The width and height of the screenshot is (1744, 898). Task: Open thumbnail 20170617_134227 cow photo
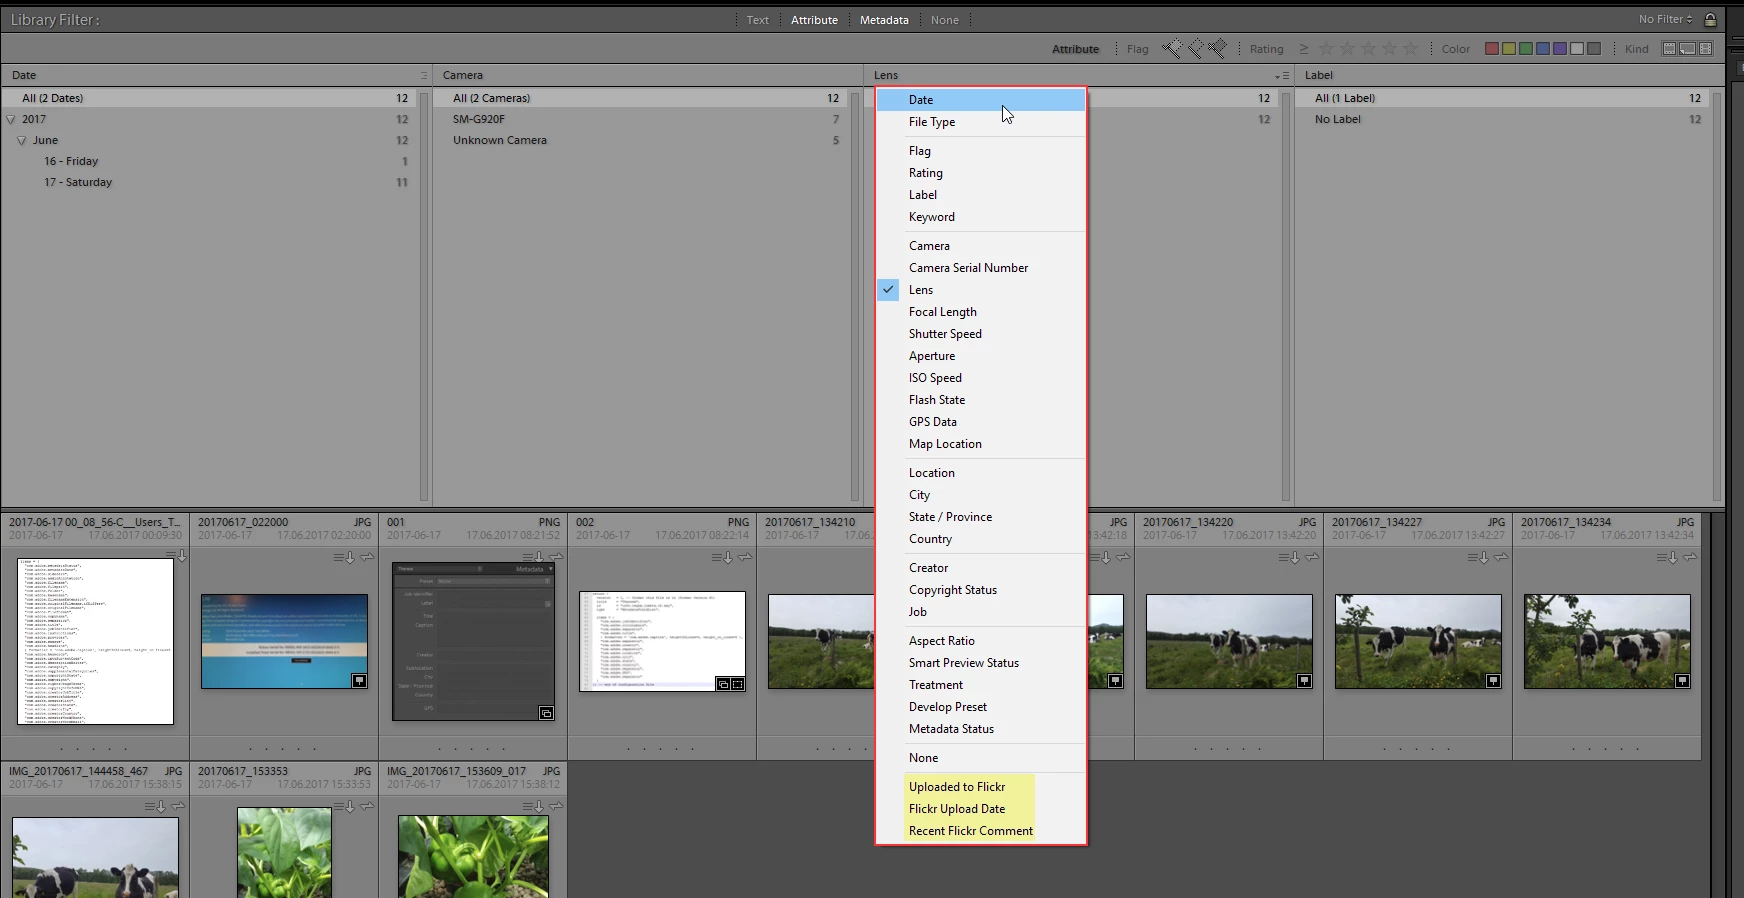pos(1418,642)
